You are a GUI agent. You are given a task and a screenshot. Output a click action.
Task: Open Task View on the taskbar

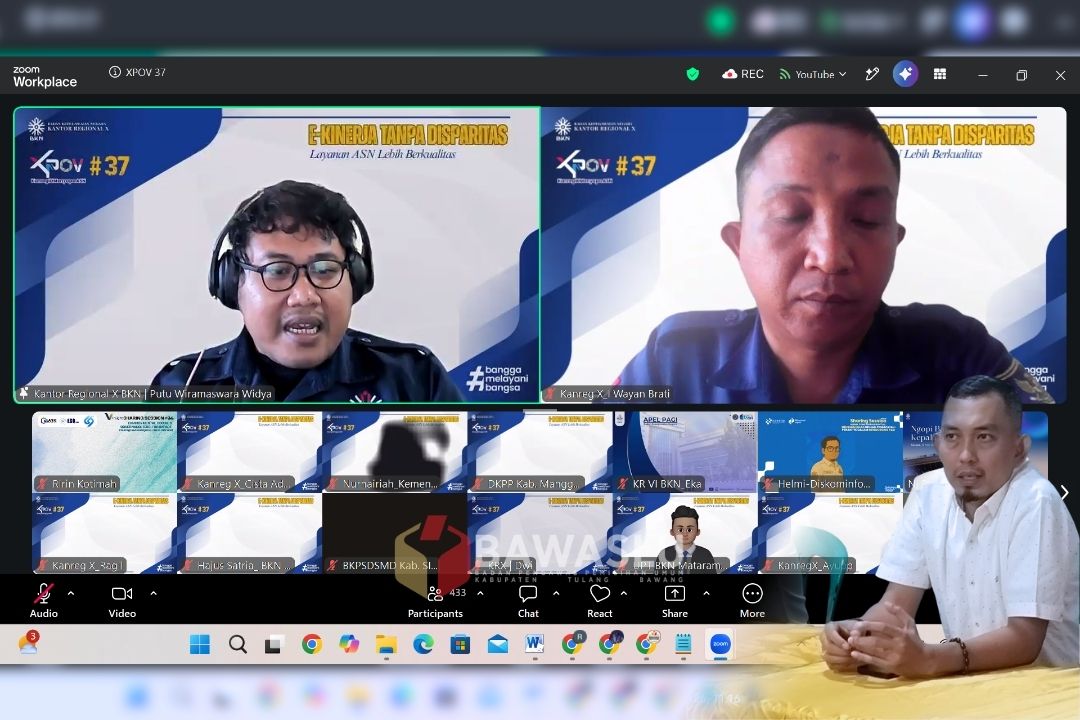[274, 644]
